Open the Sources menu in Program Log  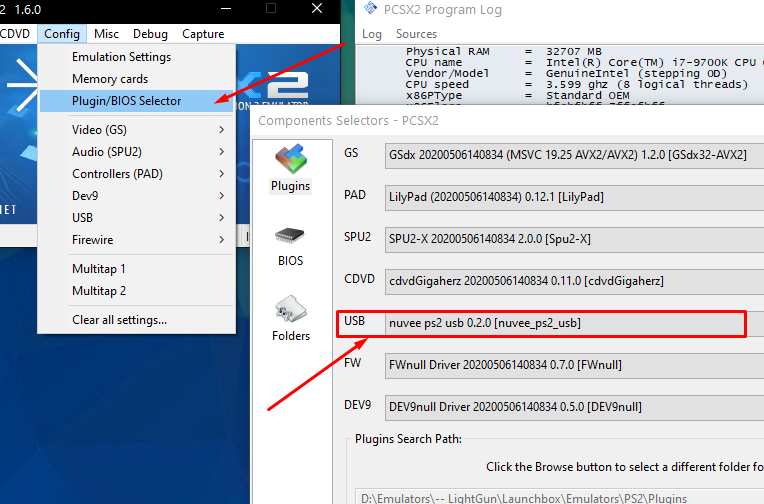[417, 34]
